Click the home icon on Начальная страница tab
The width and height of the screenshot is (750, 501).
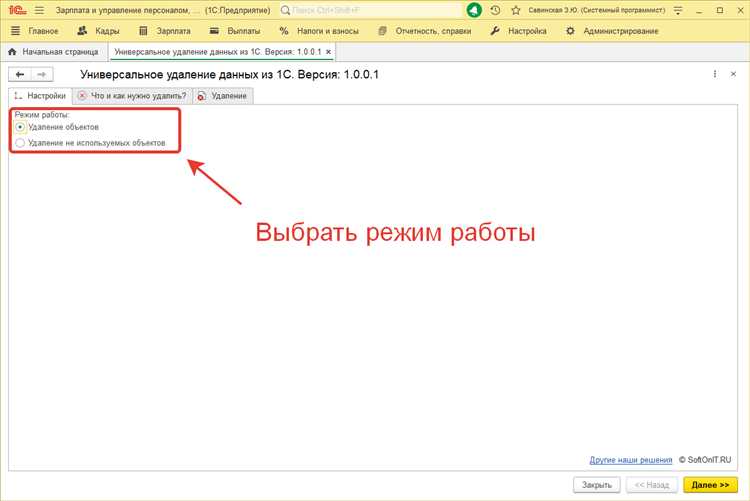tap(12, 52)
